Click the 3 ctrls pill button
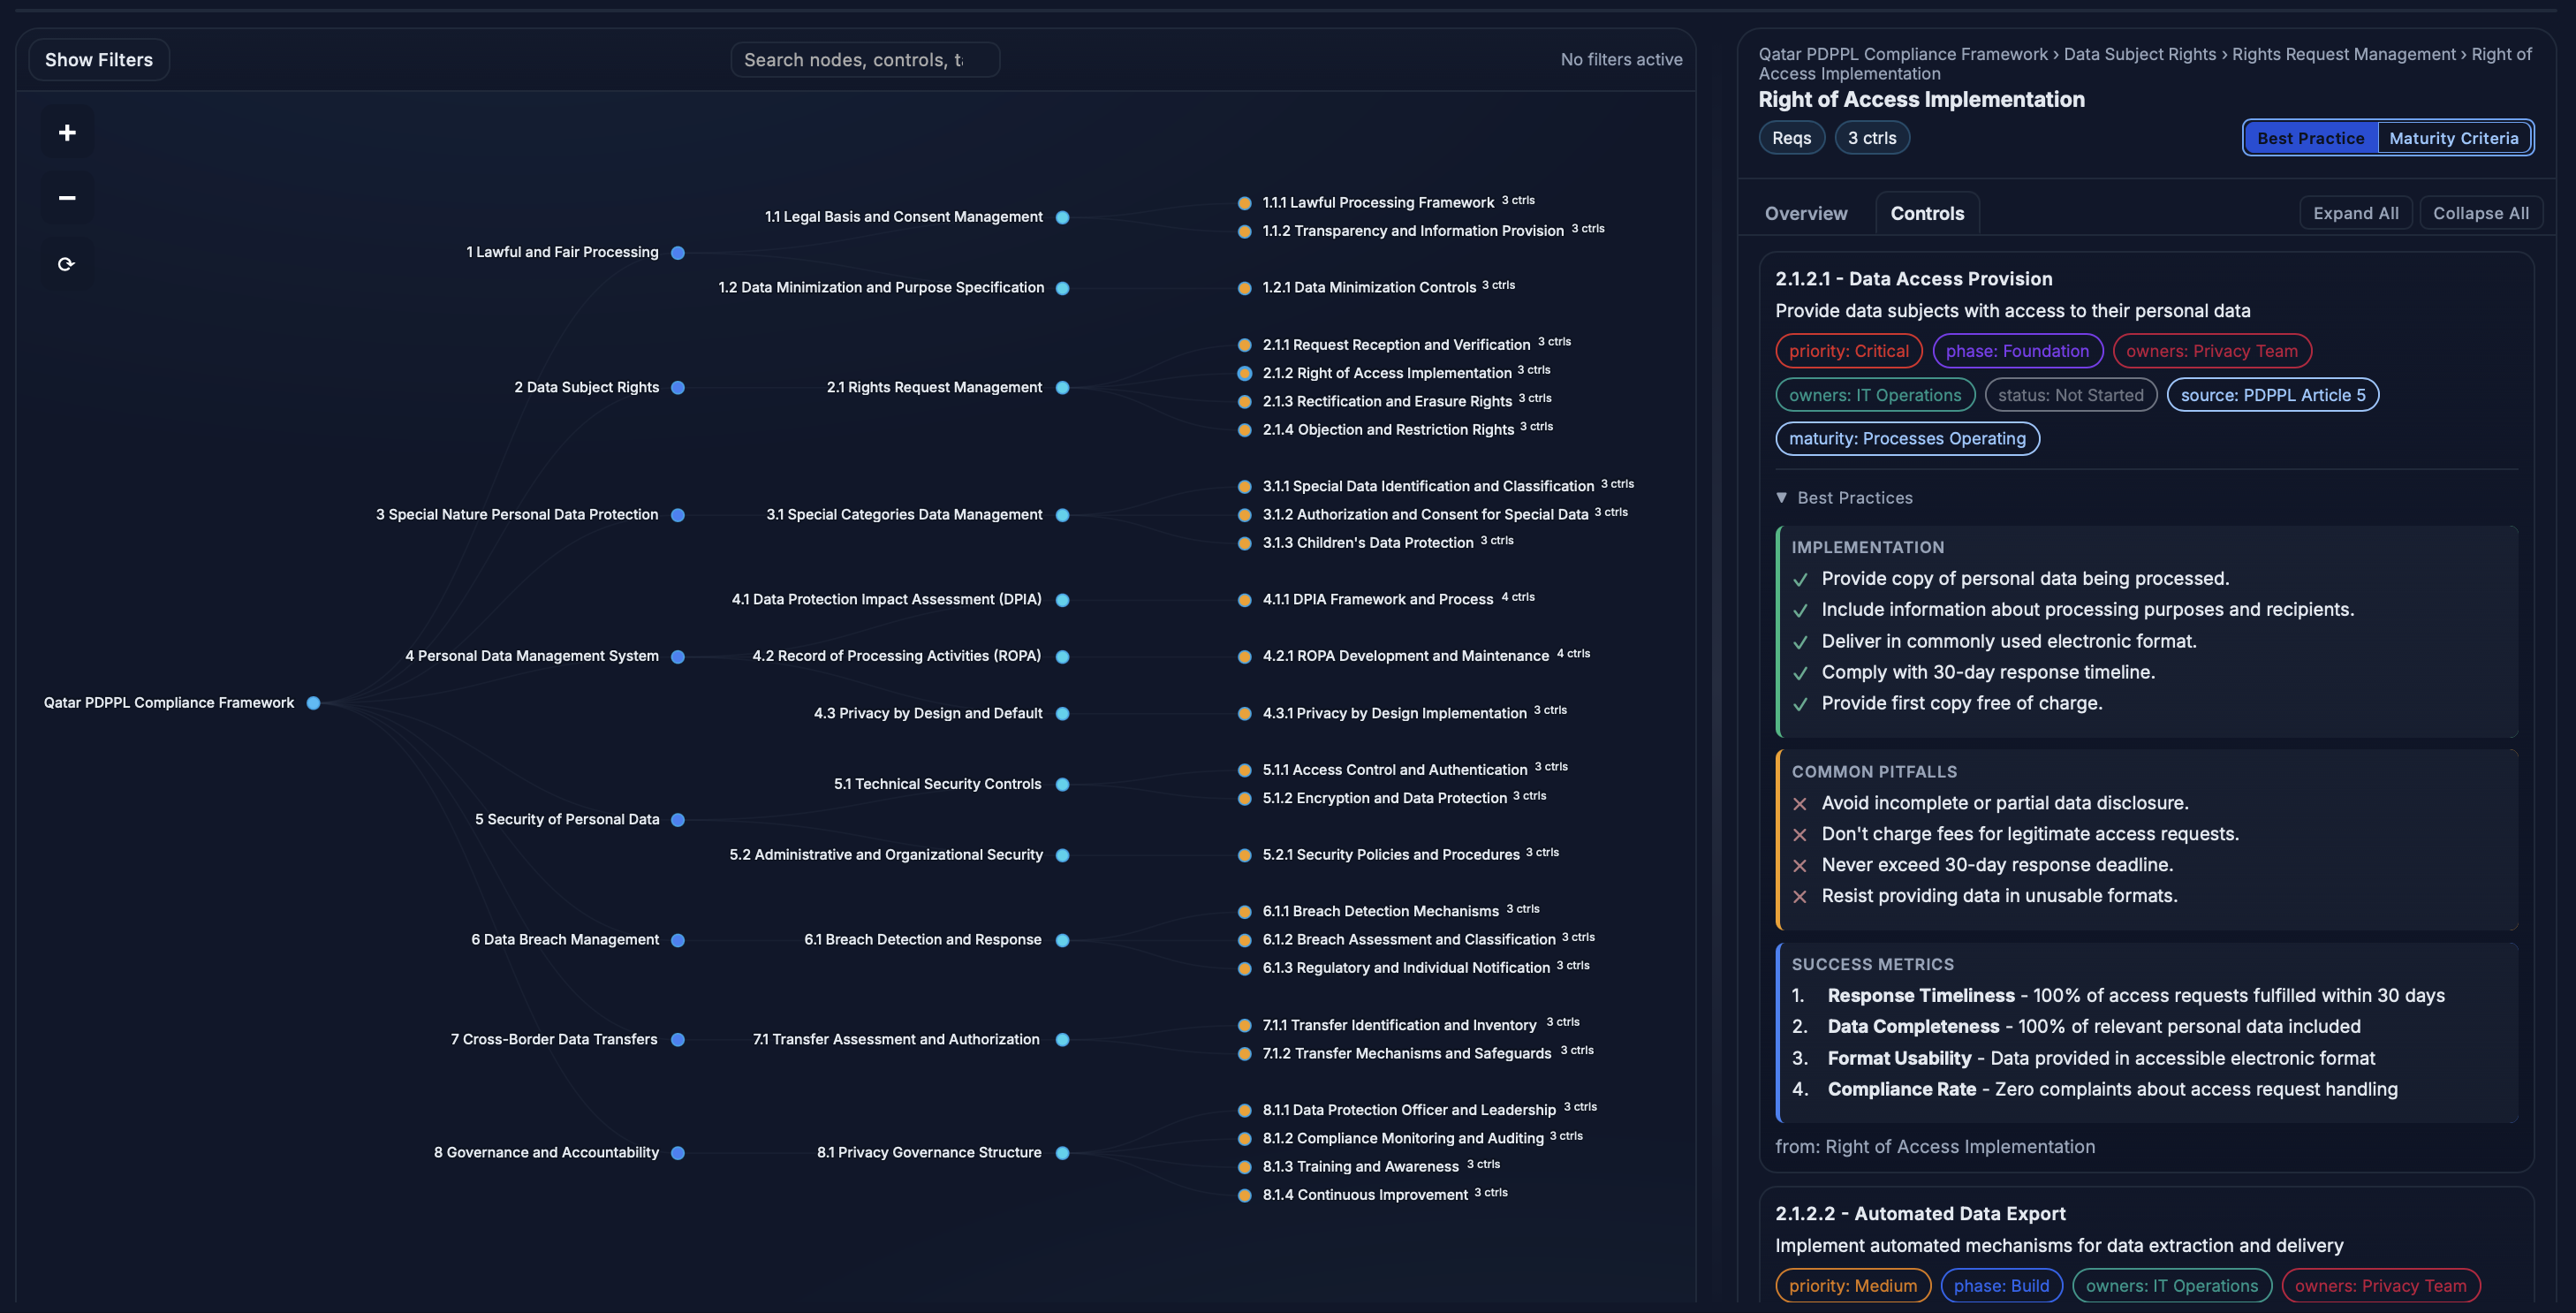The width and height of the screenshot is (2576, 1313). (1871, 138)
